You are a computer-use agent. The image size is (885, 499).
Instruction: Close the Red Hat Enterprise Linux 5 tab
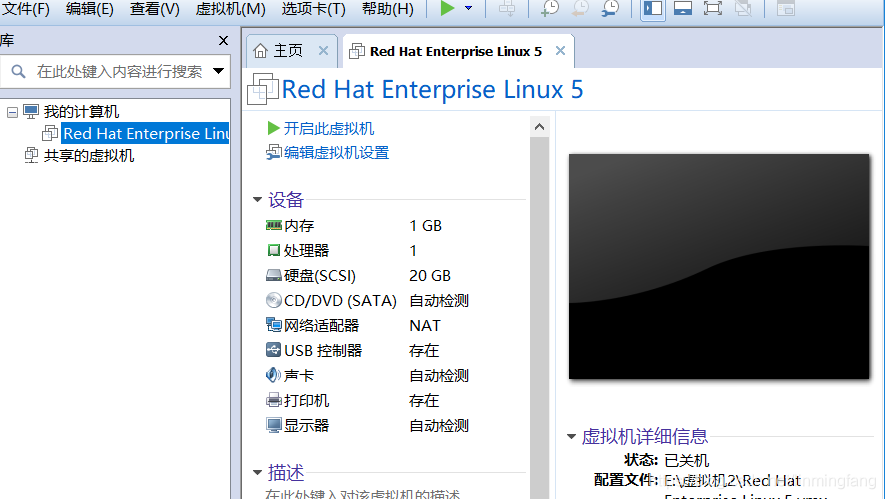click(560, 51)
